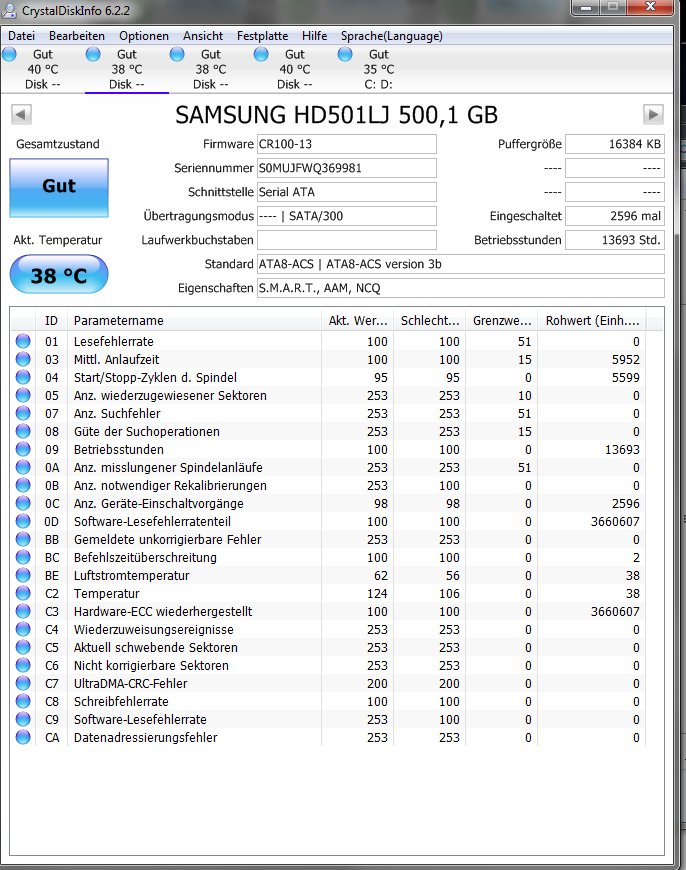The width and height of the screenshot is (686, 870).
Task: Click status icon of Hardware-ECC wiederhergestellt row
Action: [23, 611]
